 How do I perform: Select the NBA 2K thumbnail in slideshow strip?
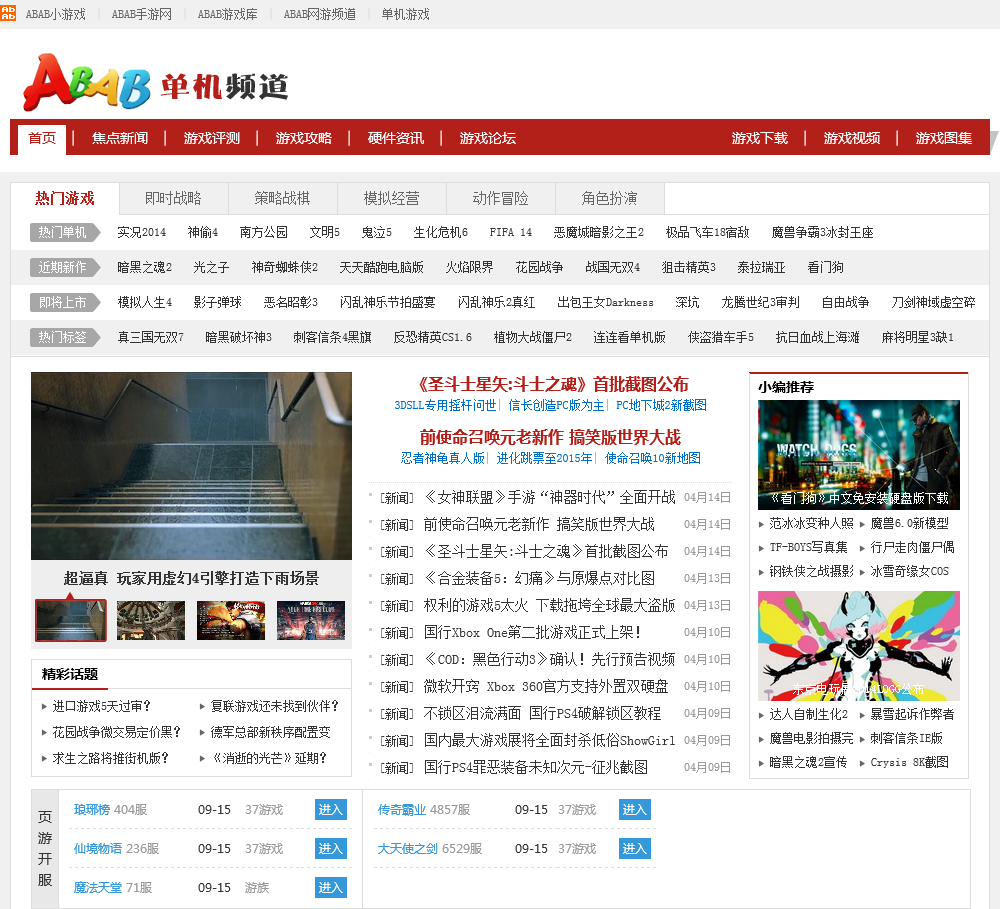pyautogui.click(x=311, y=620)
